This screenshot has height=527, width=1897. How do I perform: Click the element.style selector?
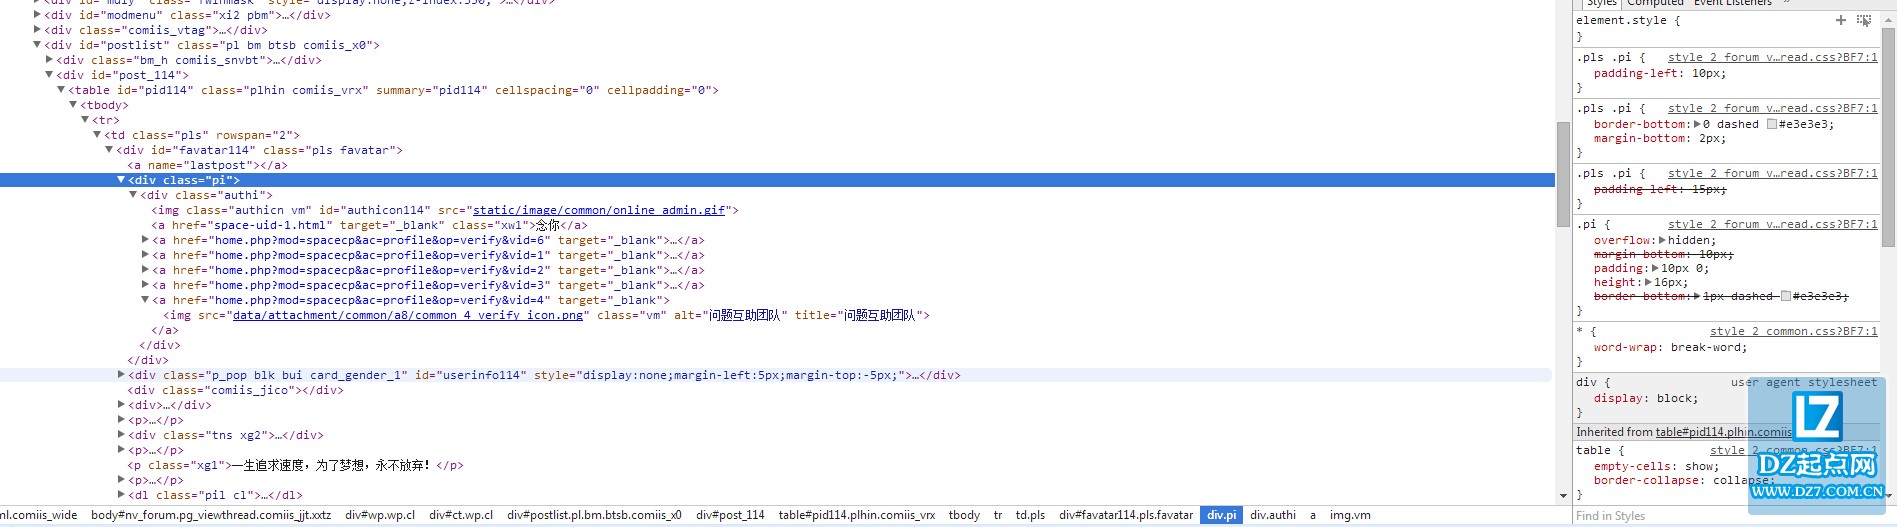[x=1621, y=20]
